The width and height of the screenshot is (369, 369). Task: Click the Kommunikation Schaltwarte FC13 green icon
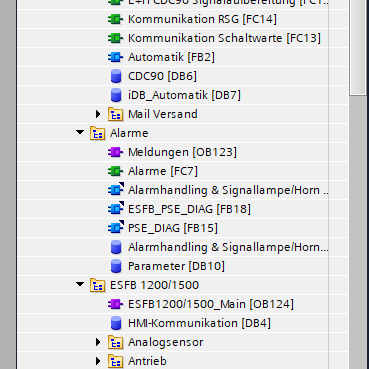115,38
